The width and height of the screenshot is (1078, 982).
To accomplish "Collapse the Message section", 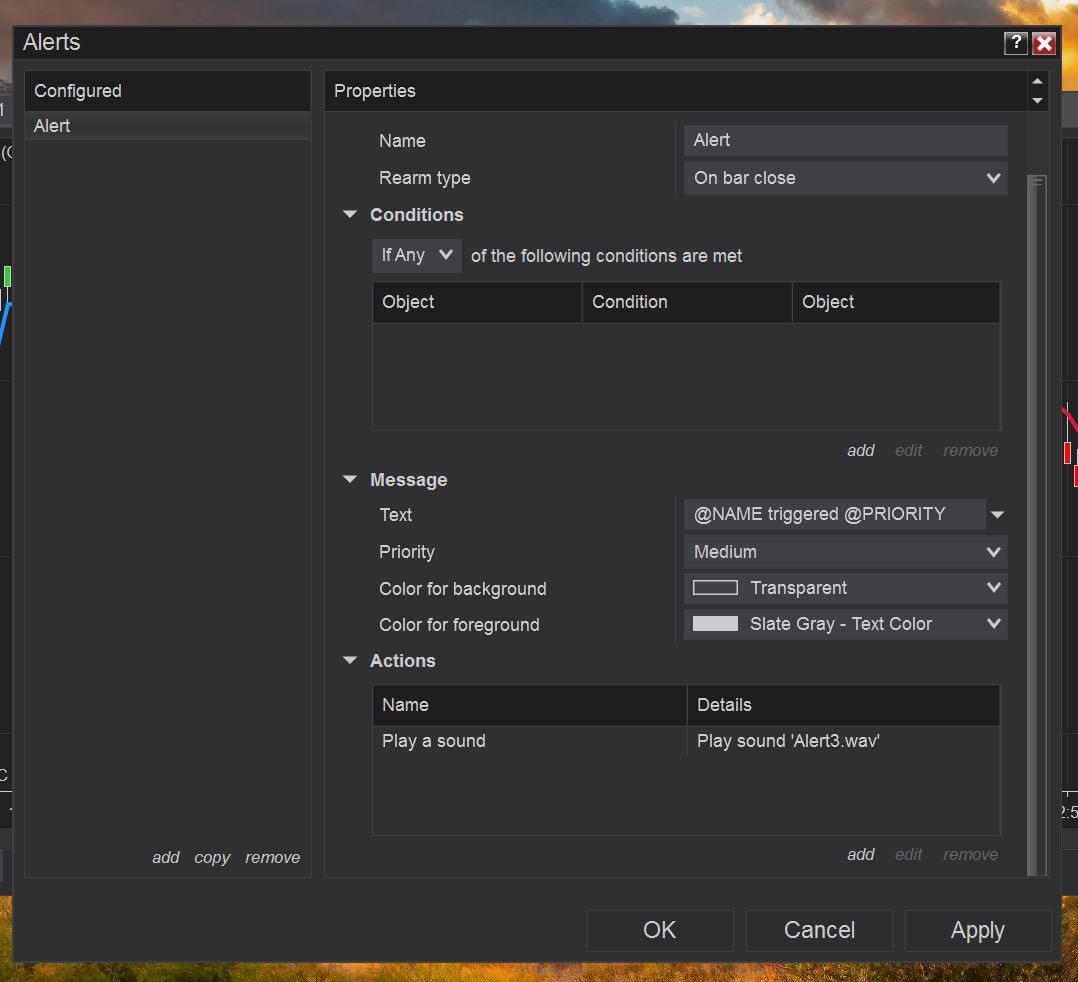I will pos(350,480).
